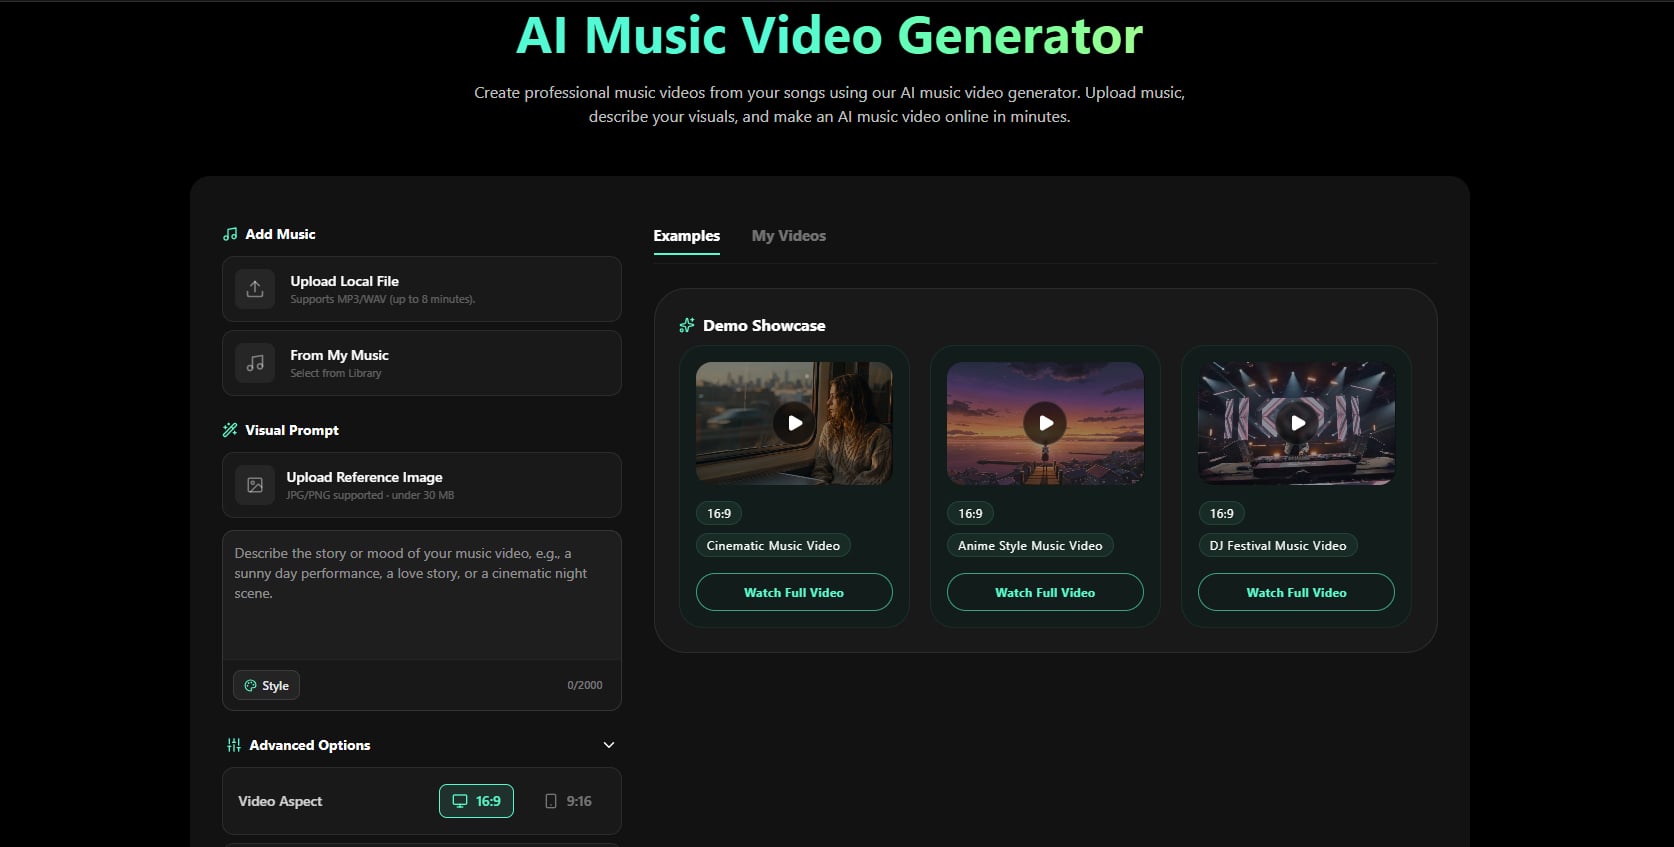Select the 9:16 portrait video aspect

point(568,801)
